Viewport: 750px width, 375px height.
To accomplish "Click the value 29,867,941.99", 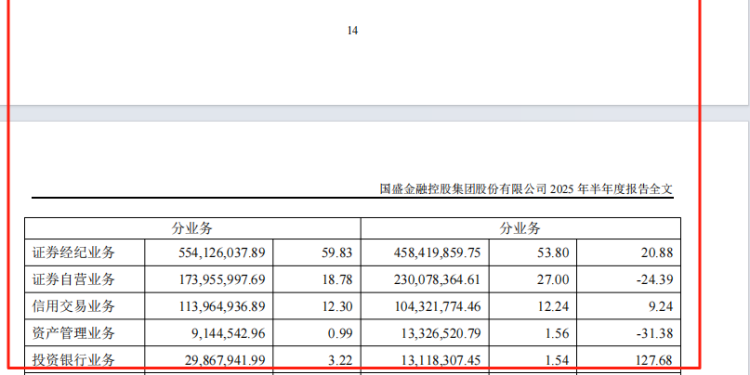I will pos(225,360).
